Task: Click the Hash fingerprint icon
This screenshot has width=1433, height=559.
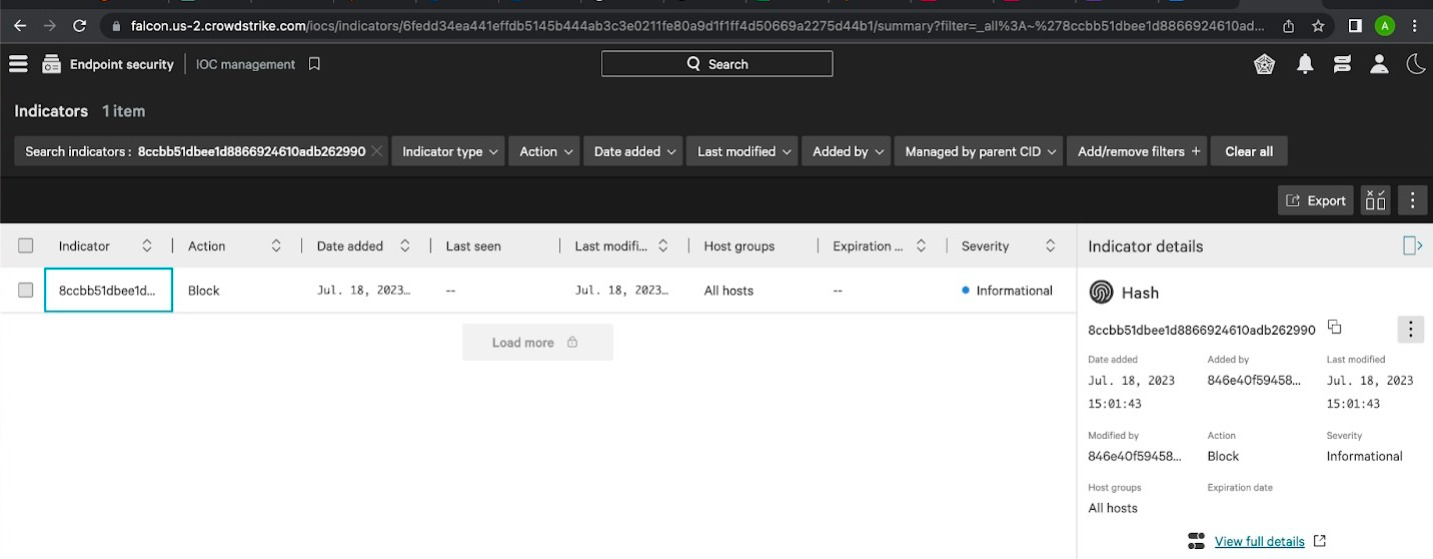Action: [1100, 292]
